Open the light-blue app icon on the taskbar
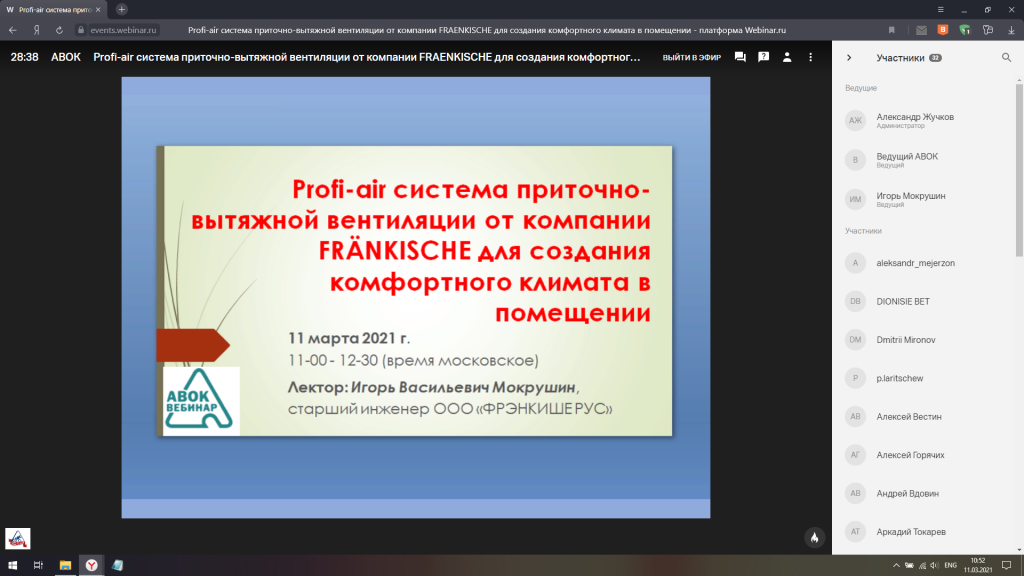 (x=118, y=565)
